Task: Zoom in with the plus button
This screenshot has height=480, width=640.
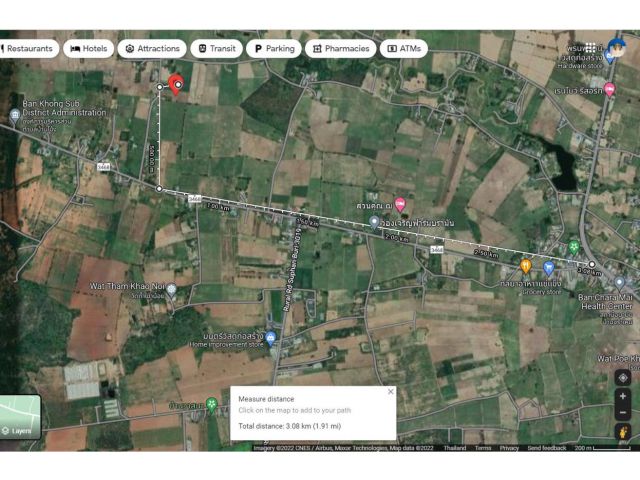Action: (x=622, y=397)
